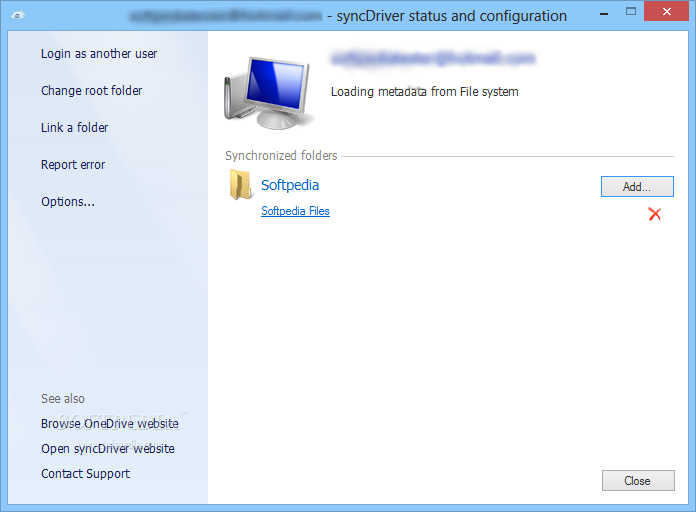The image size is (696, 512).
Task: Click the syncDriver title bar icon
Action: click(x=17, y=16)
